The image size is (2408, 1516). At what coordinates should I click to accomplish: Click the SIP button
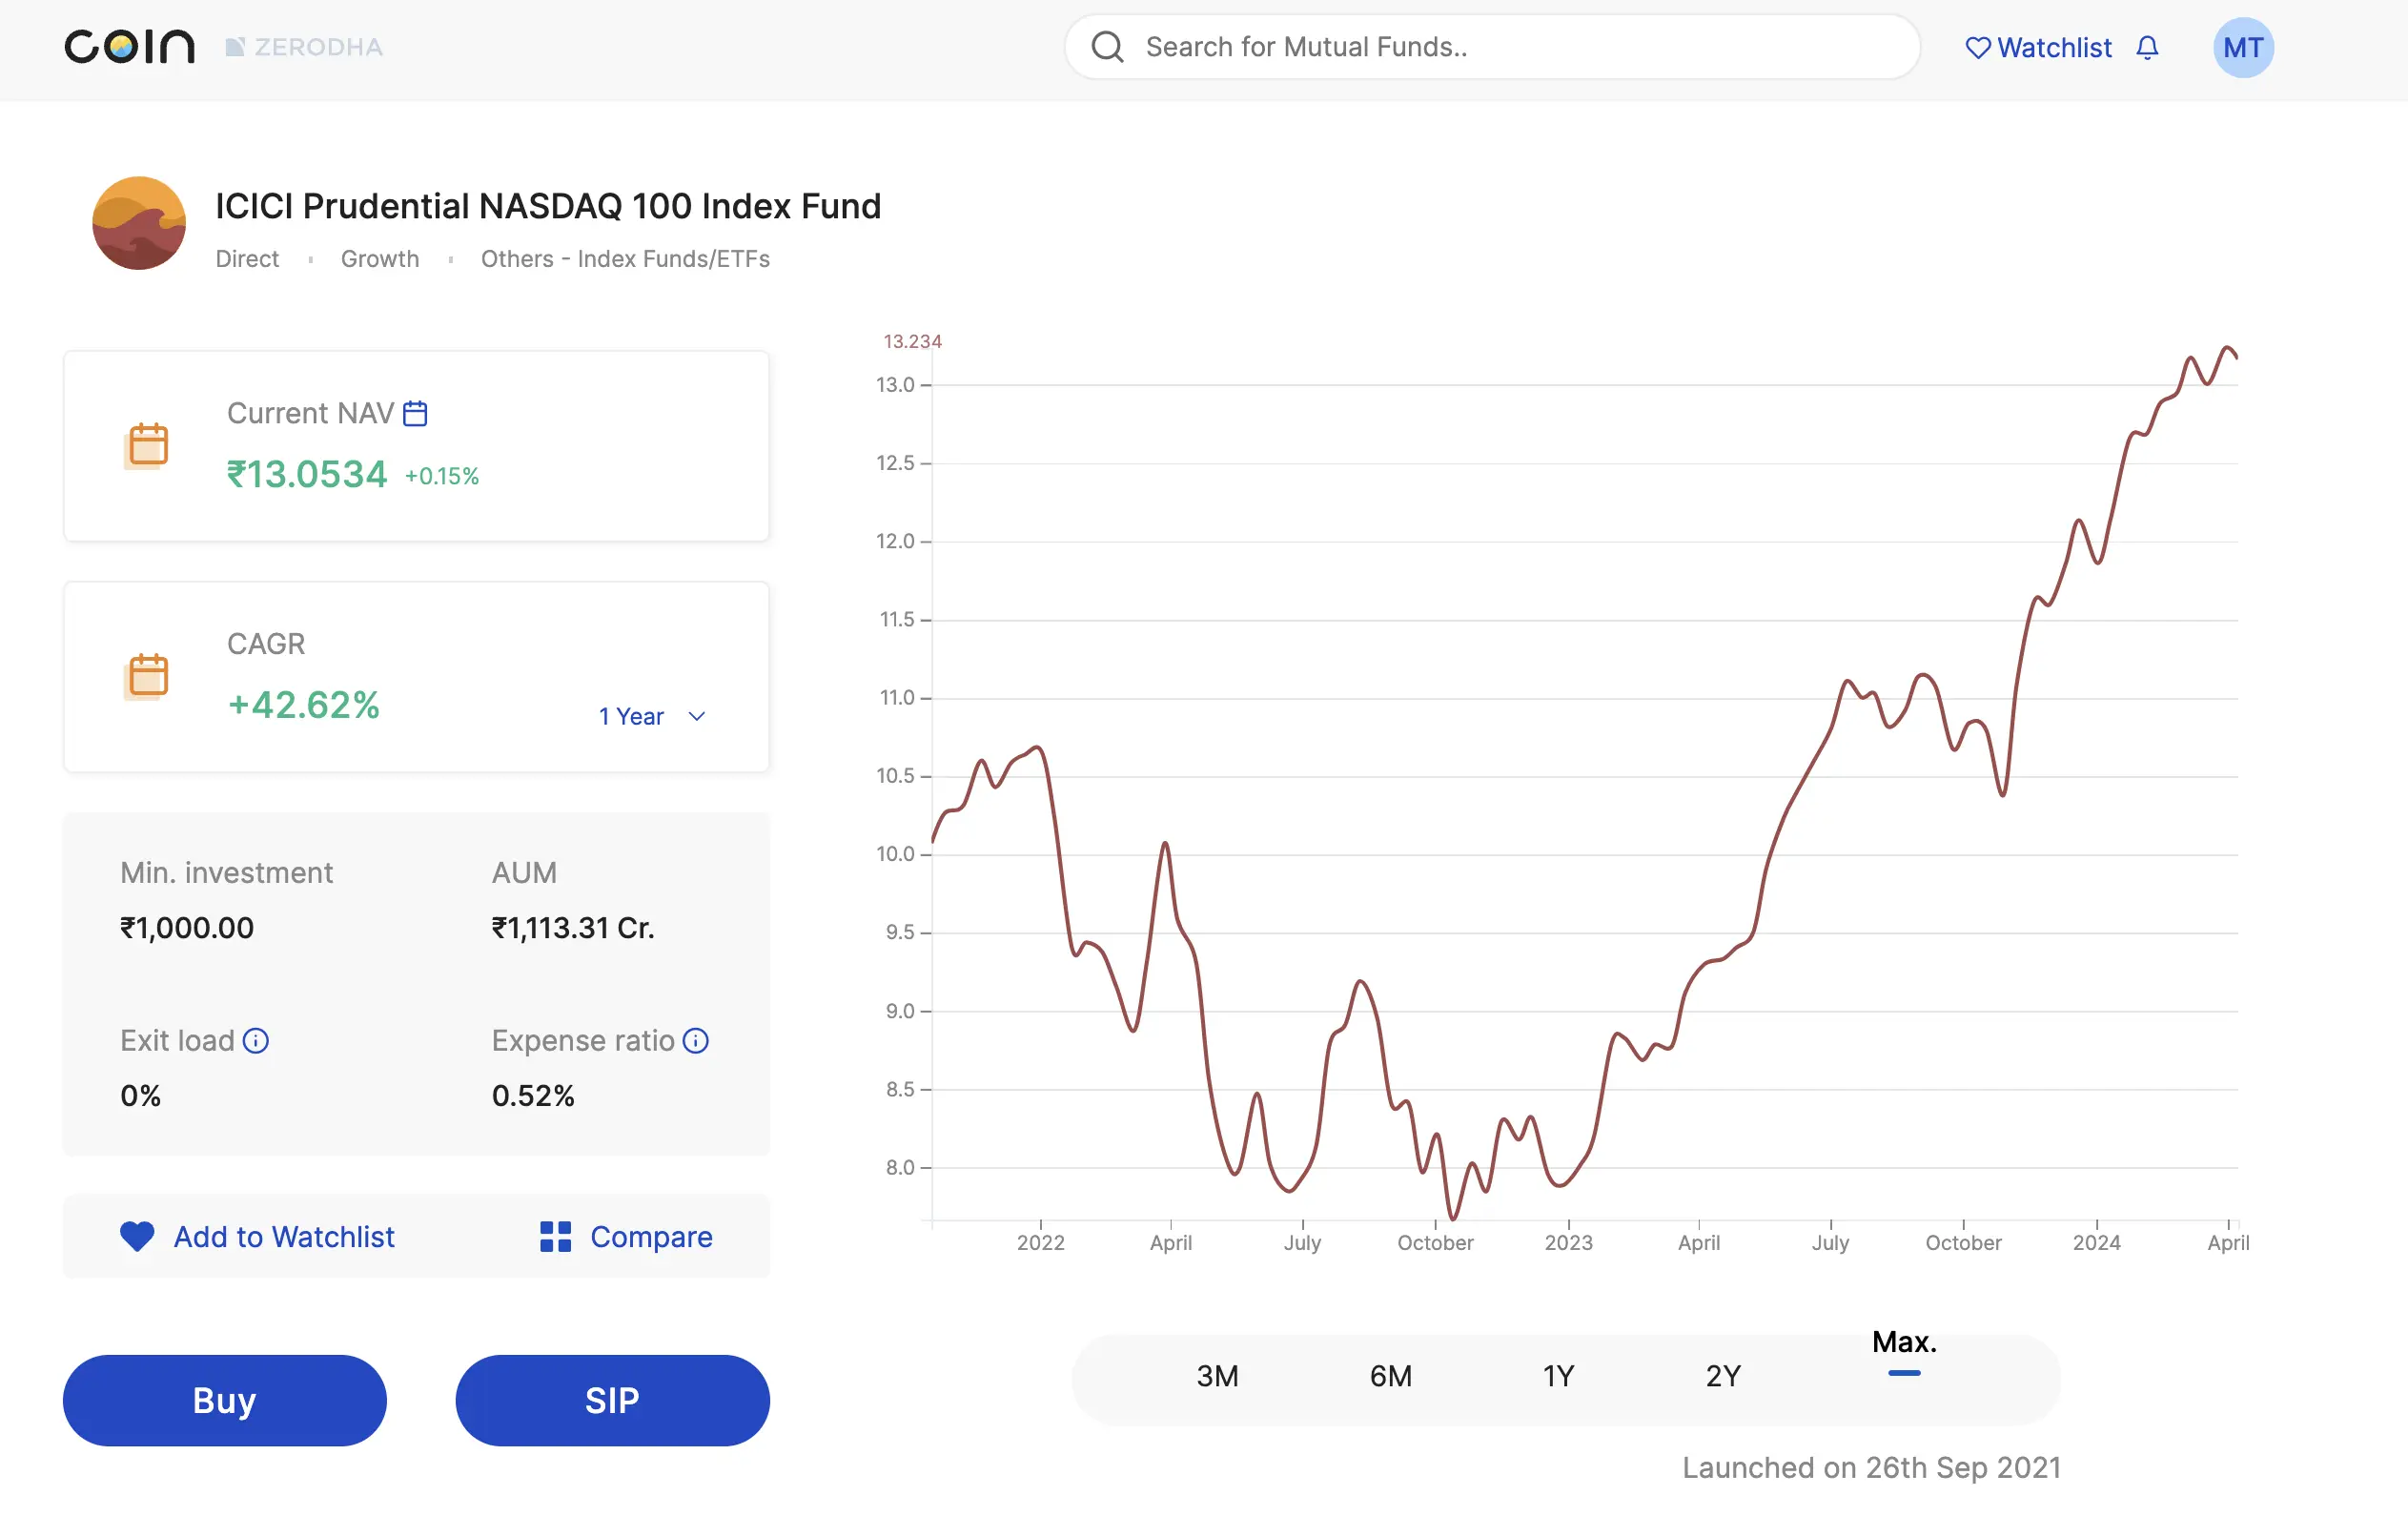point(612,1400)
